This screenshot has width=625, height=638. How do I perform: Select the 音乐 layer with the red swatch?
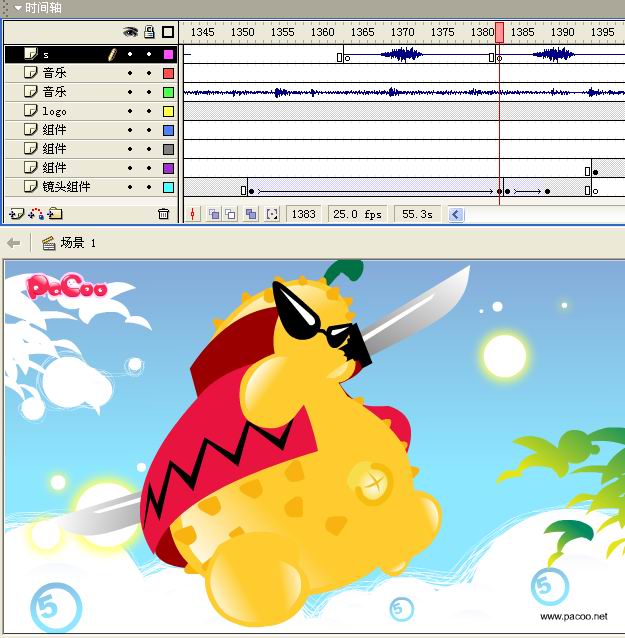pos(90,73)
